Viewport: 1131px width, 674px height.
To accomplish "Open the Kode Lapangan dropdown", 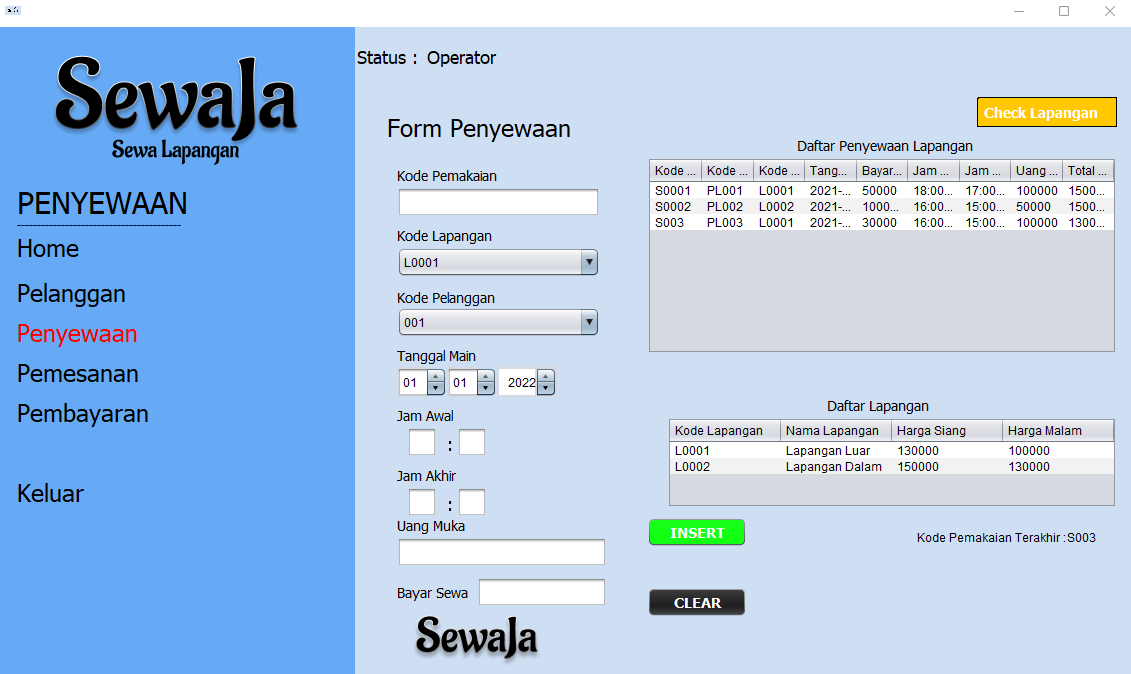I will (589, 263).
